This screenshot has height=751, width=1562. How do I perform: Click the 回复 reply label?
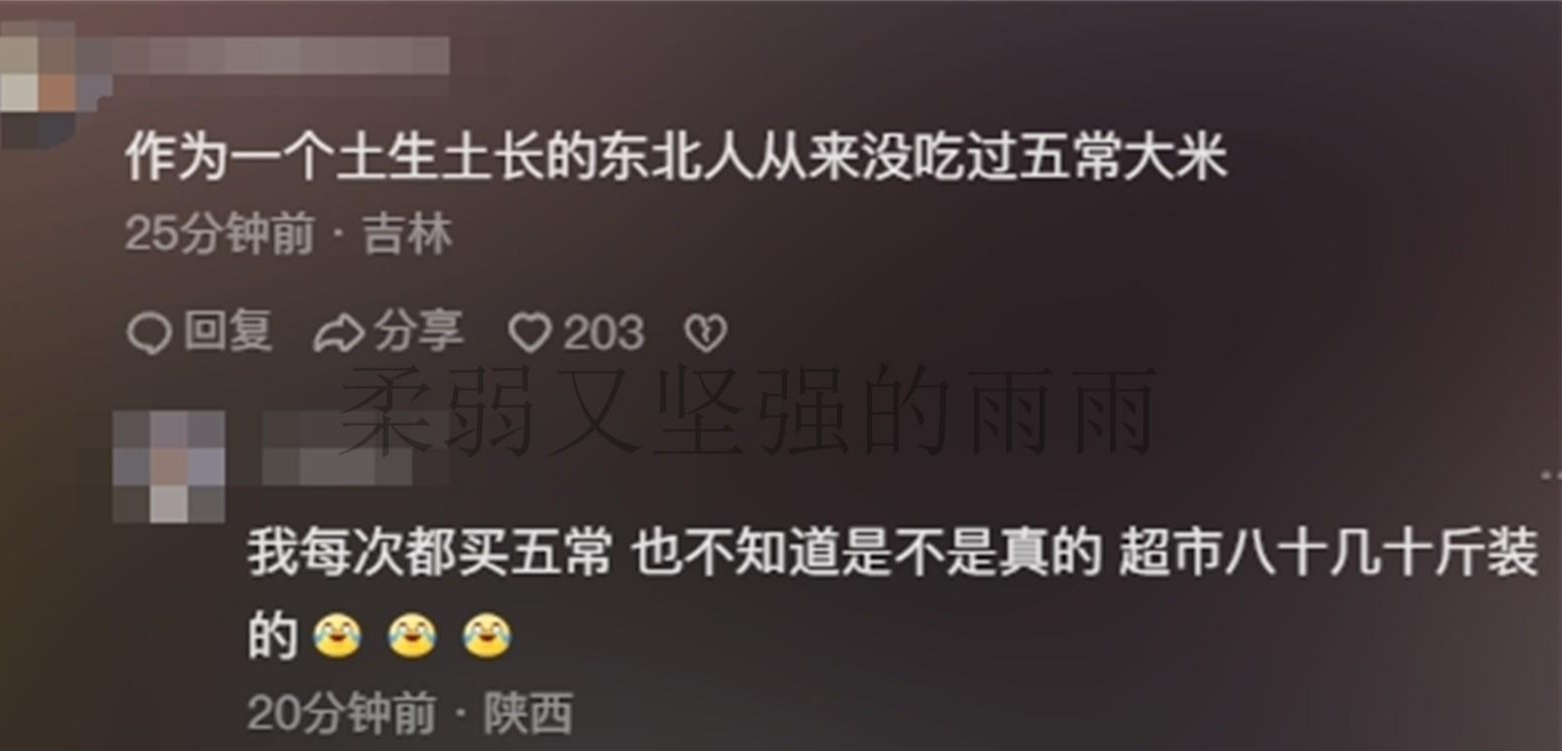(228, 332)
